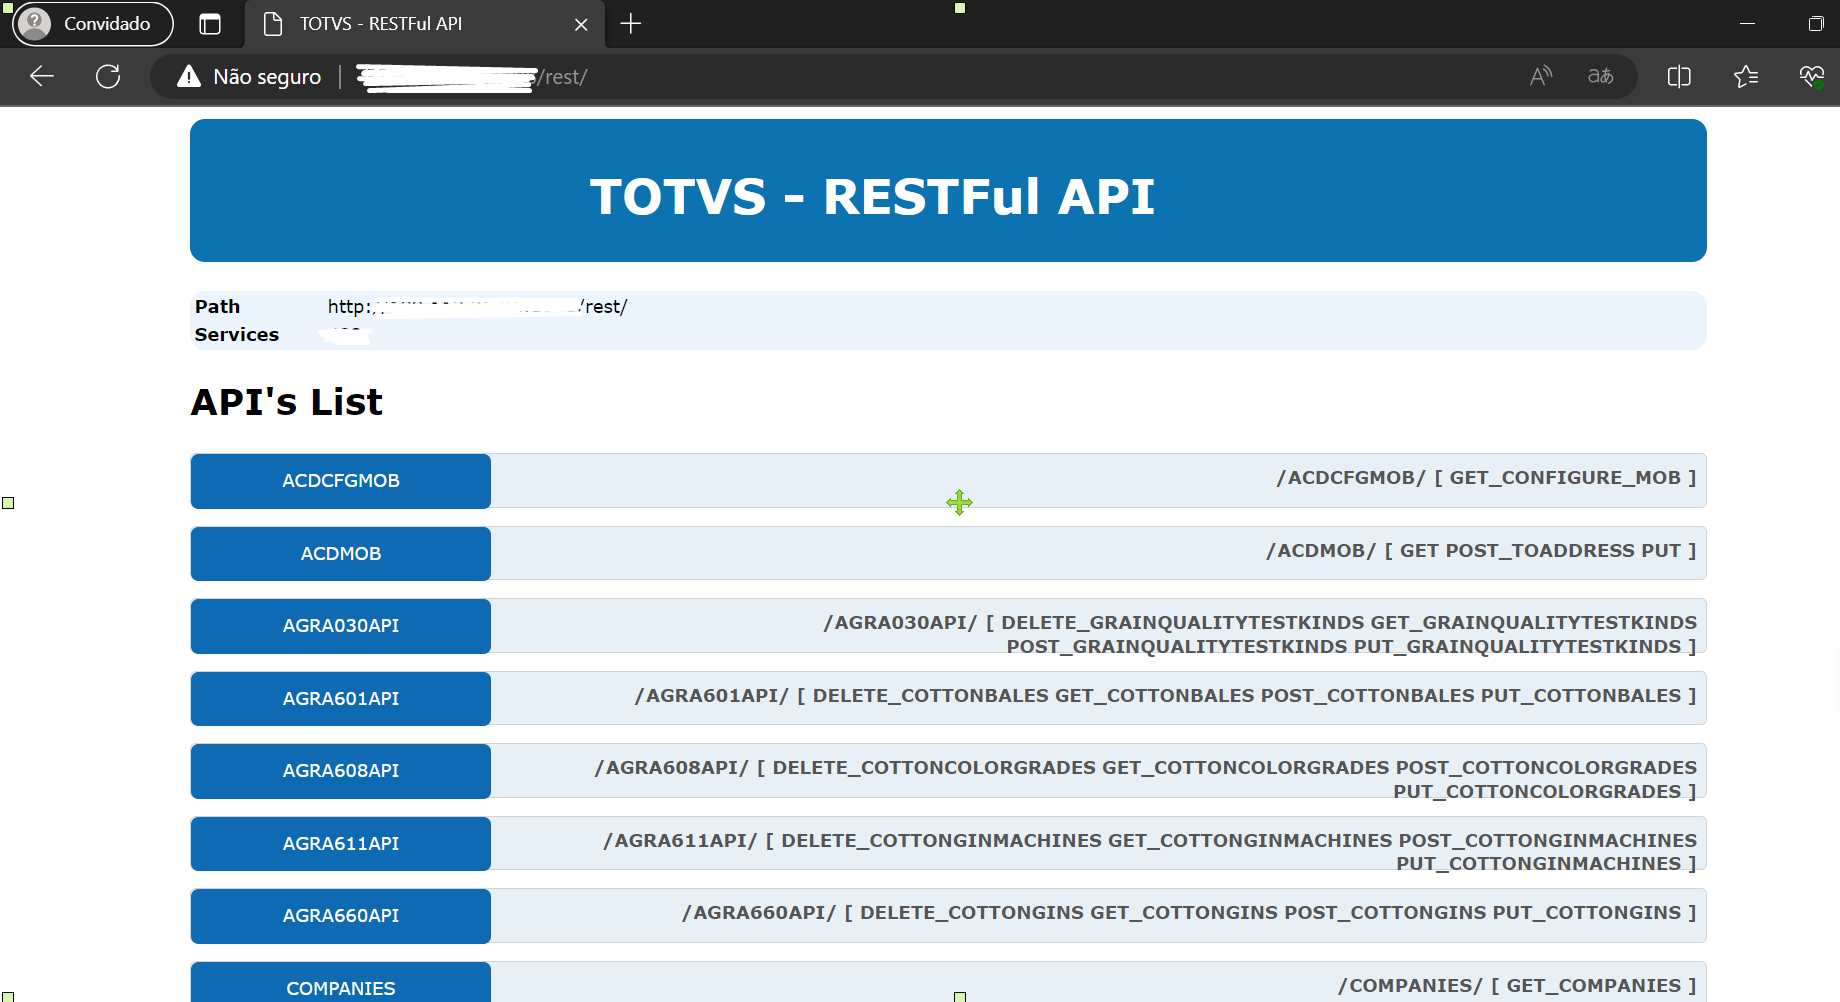Click the Services label
Viewport: 1840px width, 1002px height.
(x=237, y=335)
